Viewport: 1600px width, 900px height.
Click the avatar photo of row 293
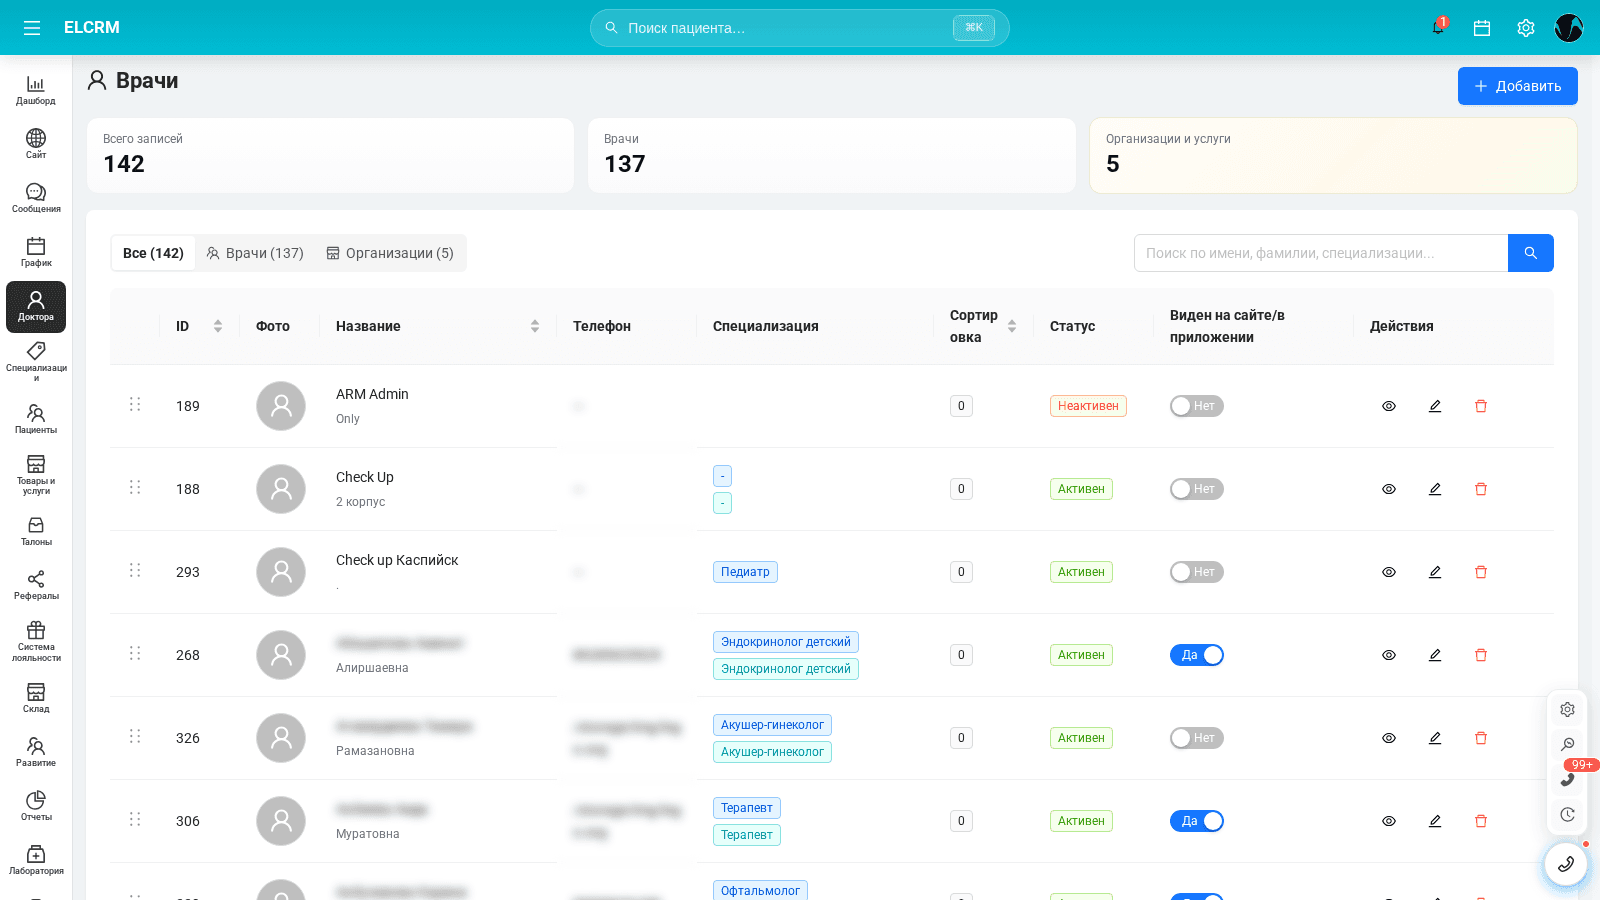(281, 572)
